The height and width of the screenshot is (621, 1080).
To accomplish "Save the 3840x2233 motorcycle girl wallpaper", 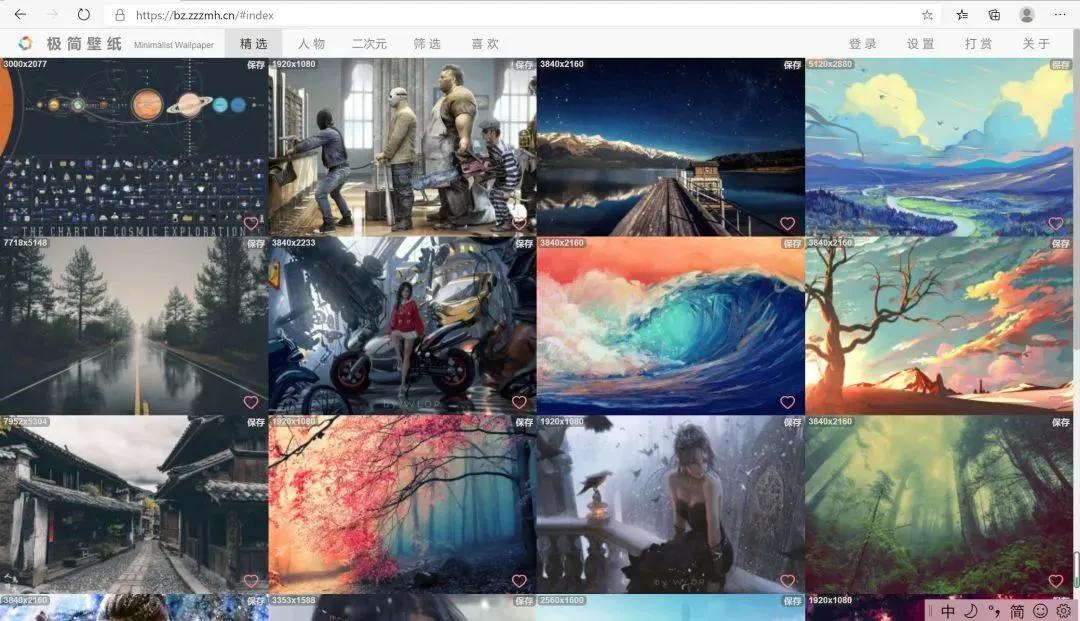I will pos(524,243).
